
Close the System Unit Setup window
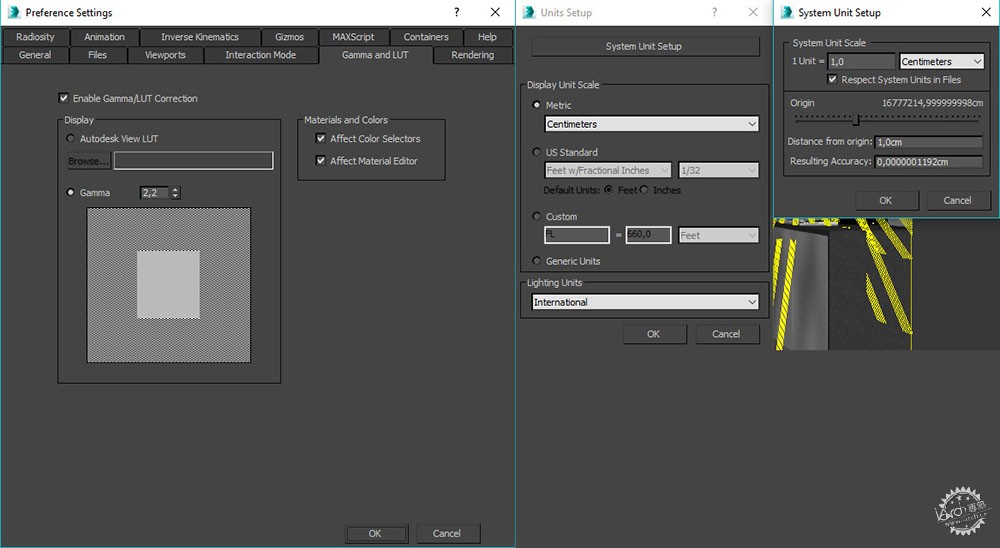coord(985,12)
